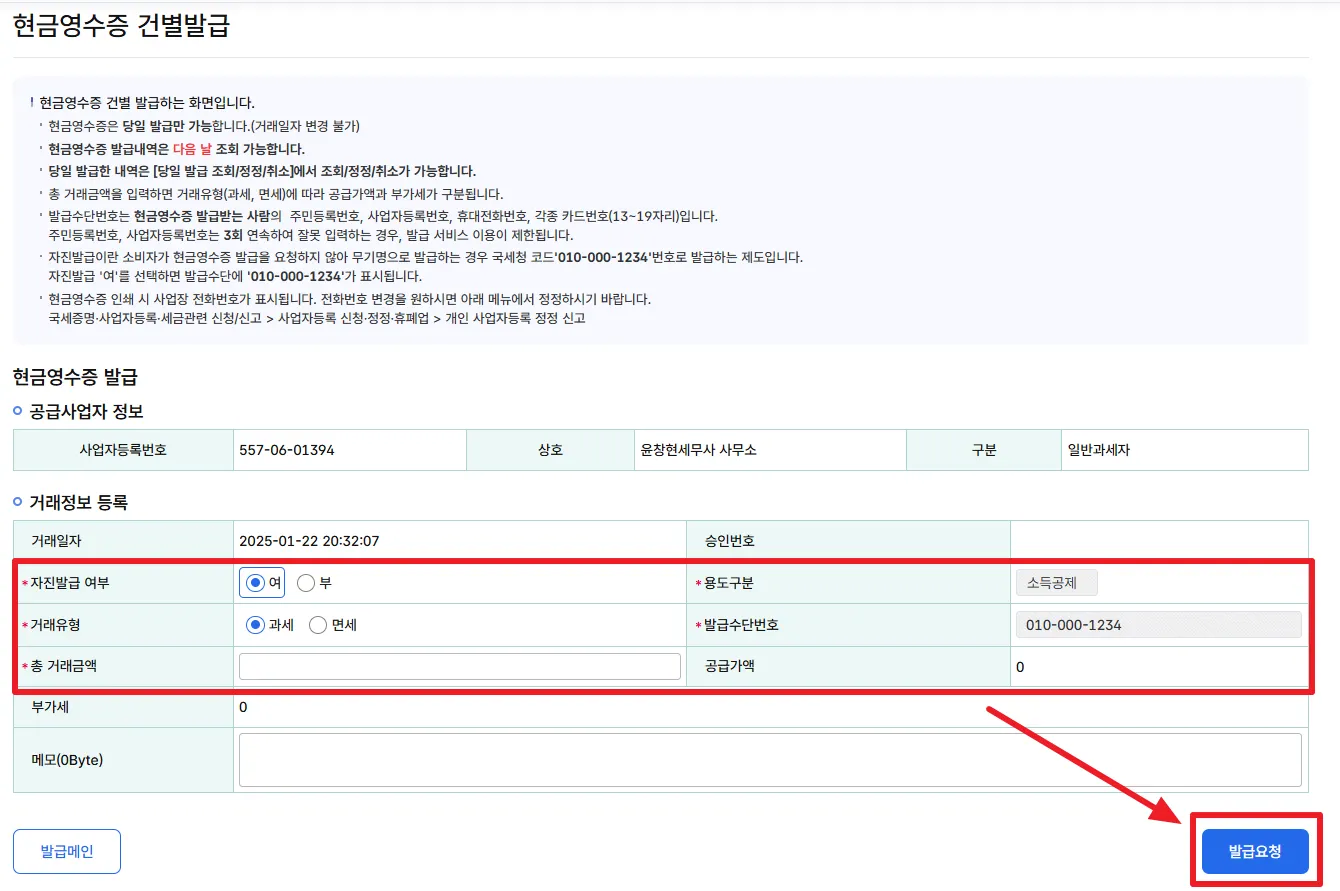Click the notice about 공급가액과 부가세 구분
Screen dimensions: 1340x891
pyautogui.click(x=275, y=194)
